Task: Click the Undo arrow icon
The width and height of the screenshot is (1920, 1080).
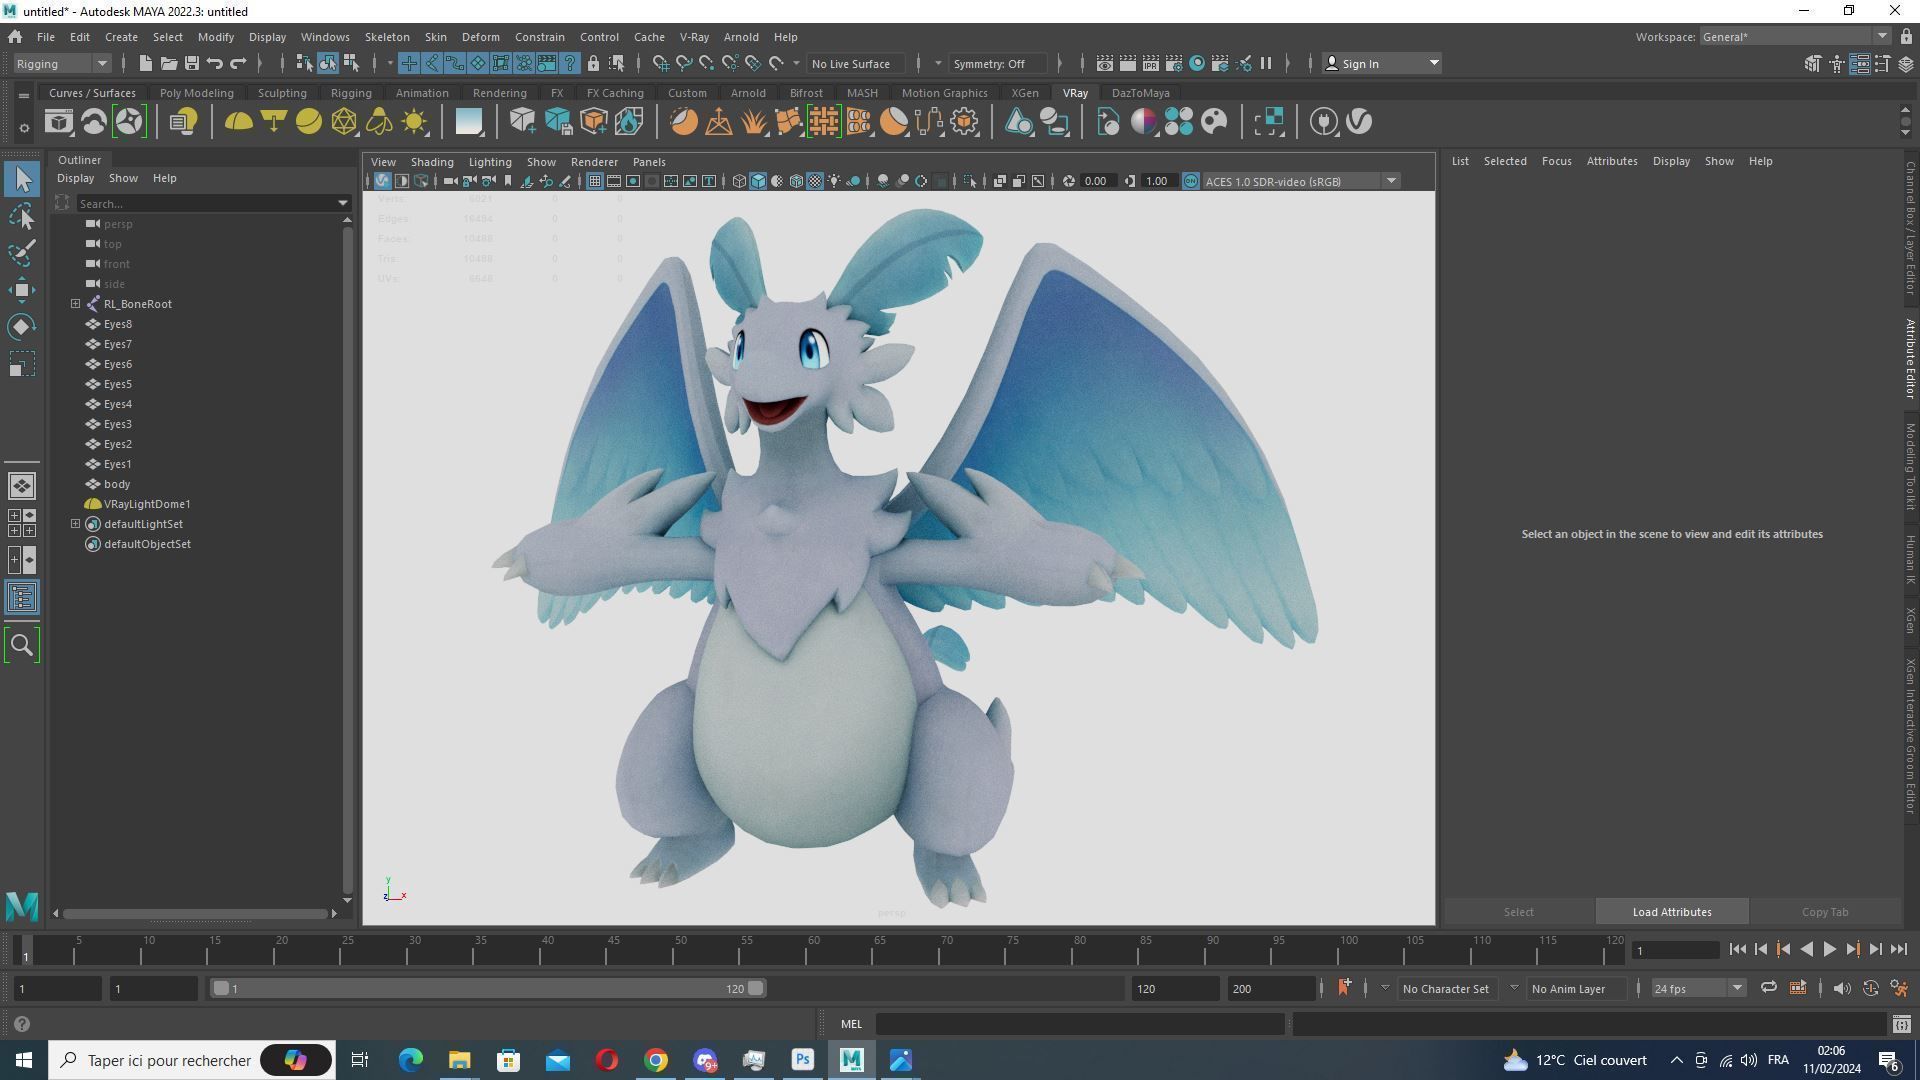Action: (x=214, y=64)
